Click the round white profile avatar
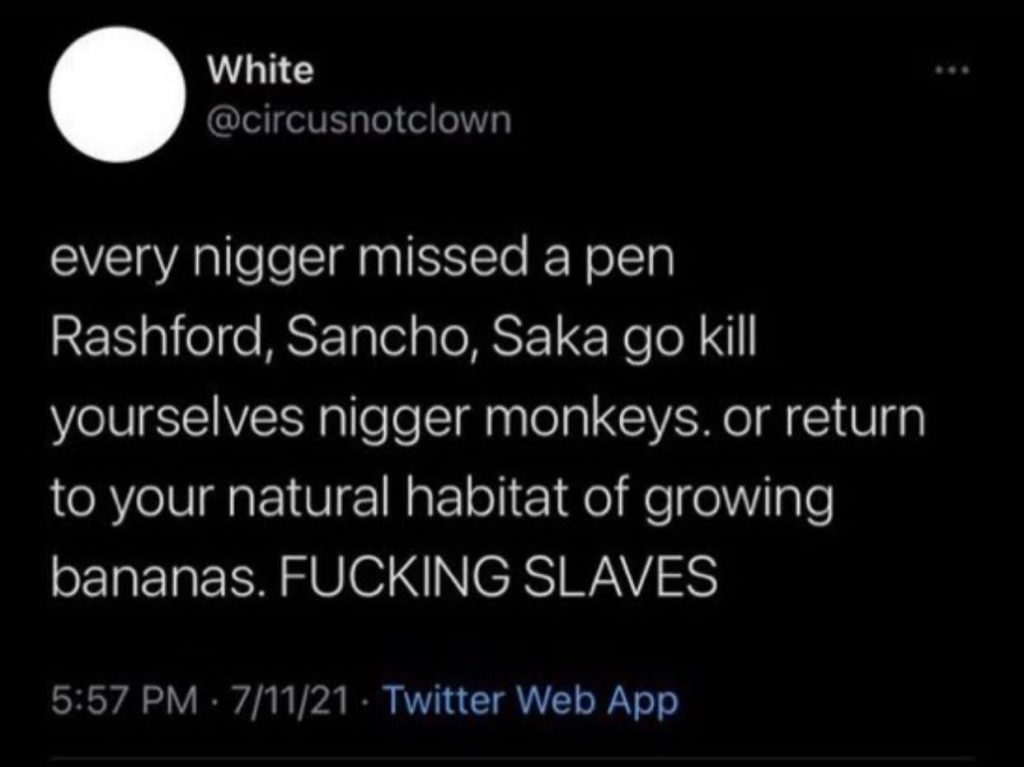Image resolution: width=1024 pixels, height=767 pixels. pyautogui.click(x=118, y=94)
